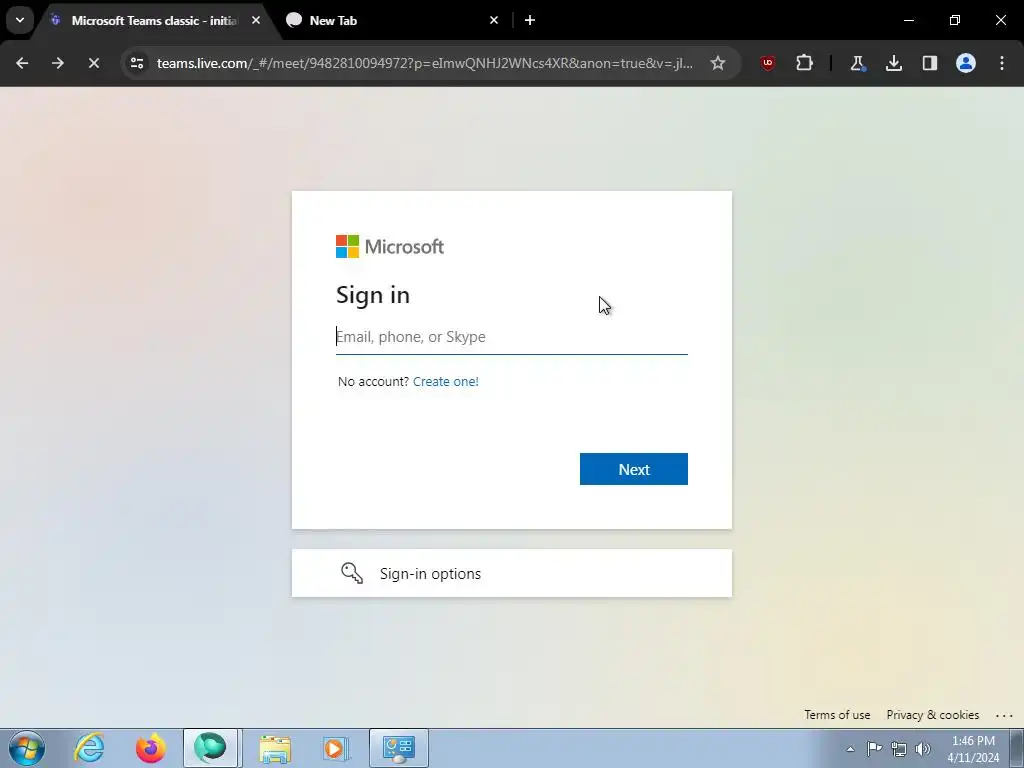Screen dimensions: 1024x768
Task: Open the control panel taskbar icon
Action: tap(399, 748)
